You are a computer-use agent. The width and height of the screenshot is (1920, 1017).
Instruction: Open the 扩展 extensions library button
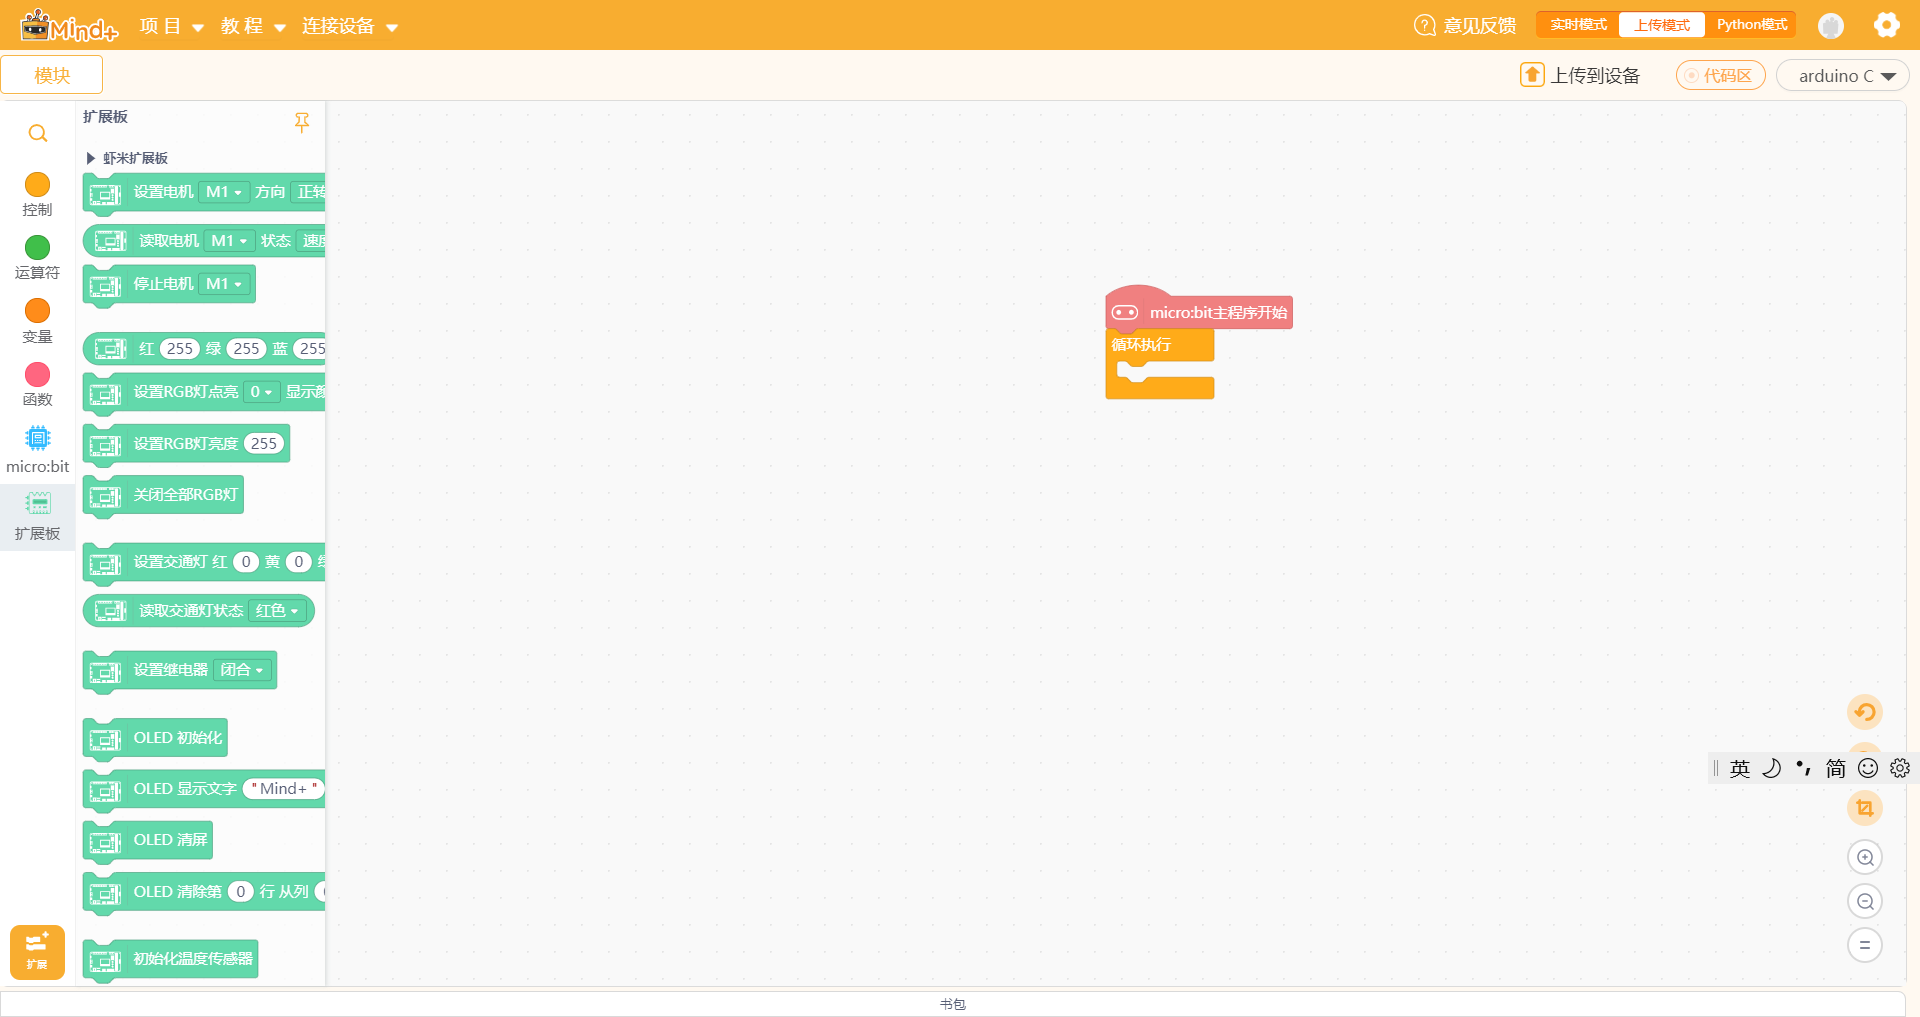tap(37, 952)
